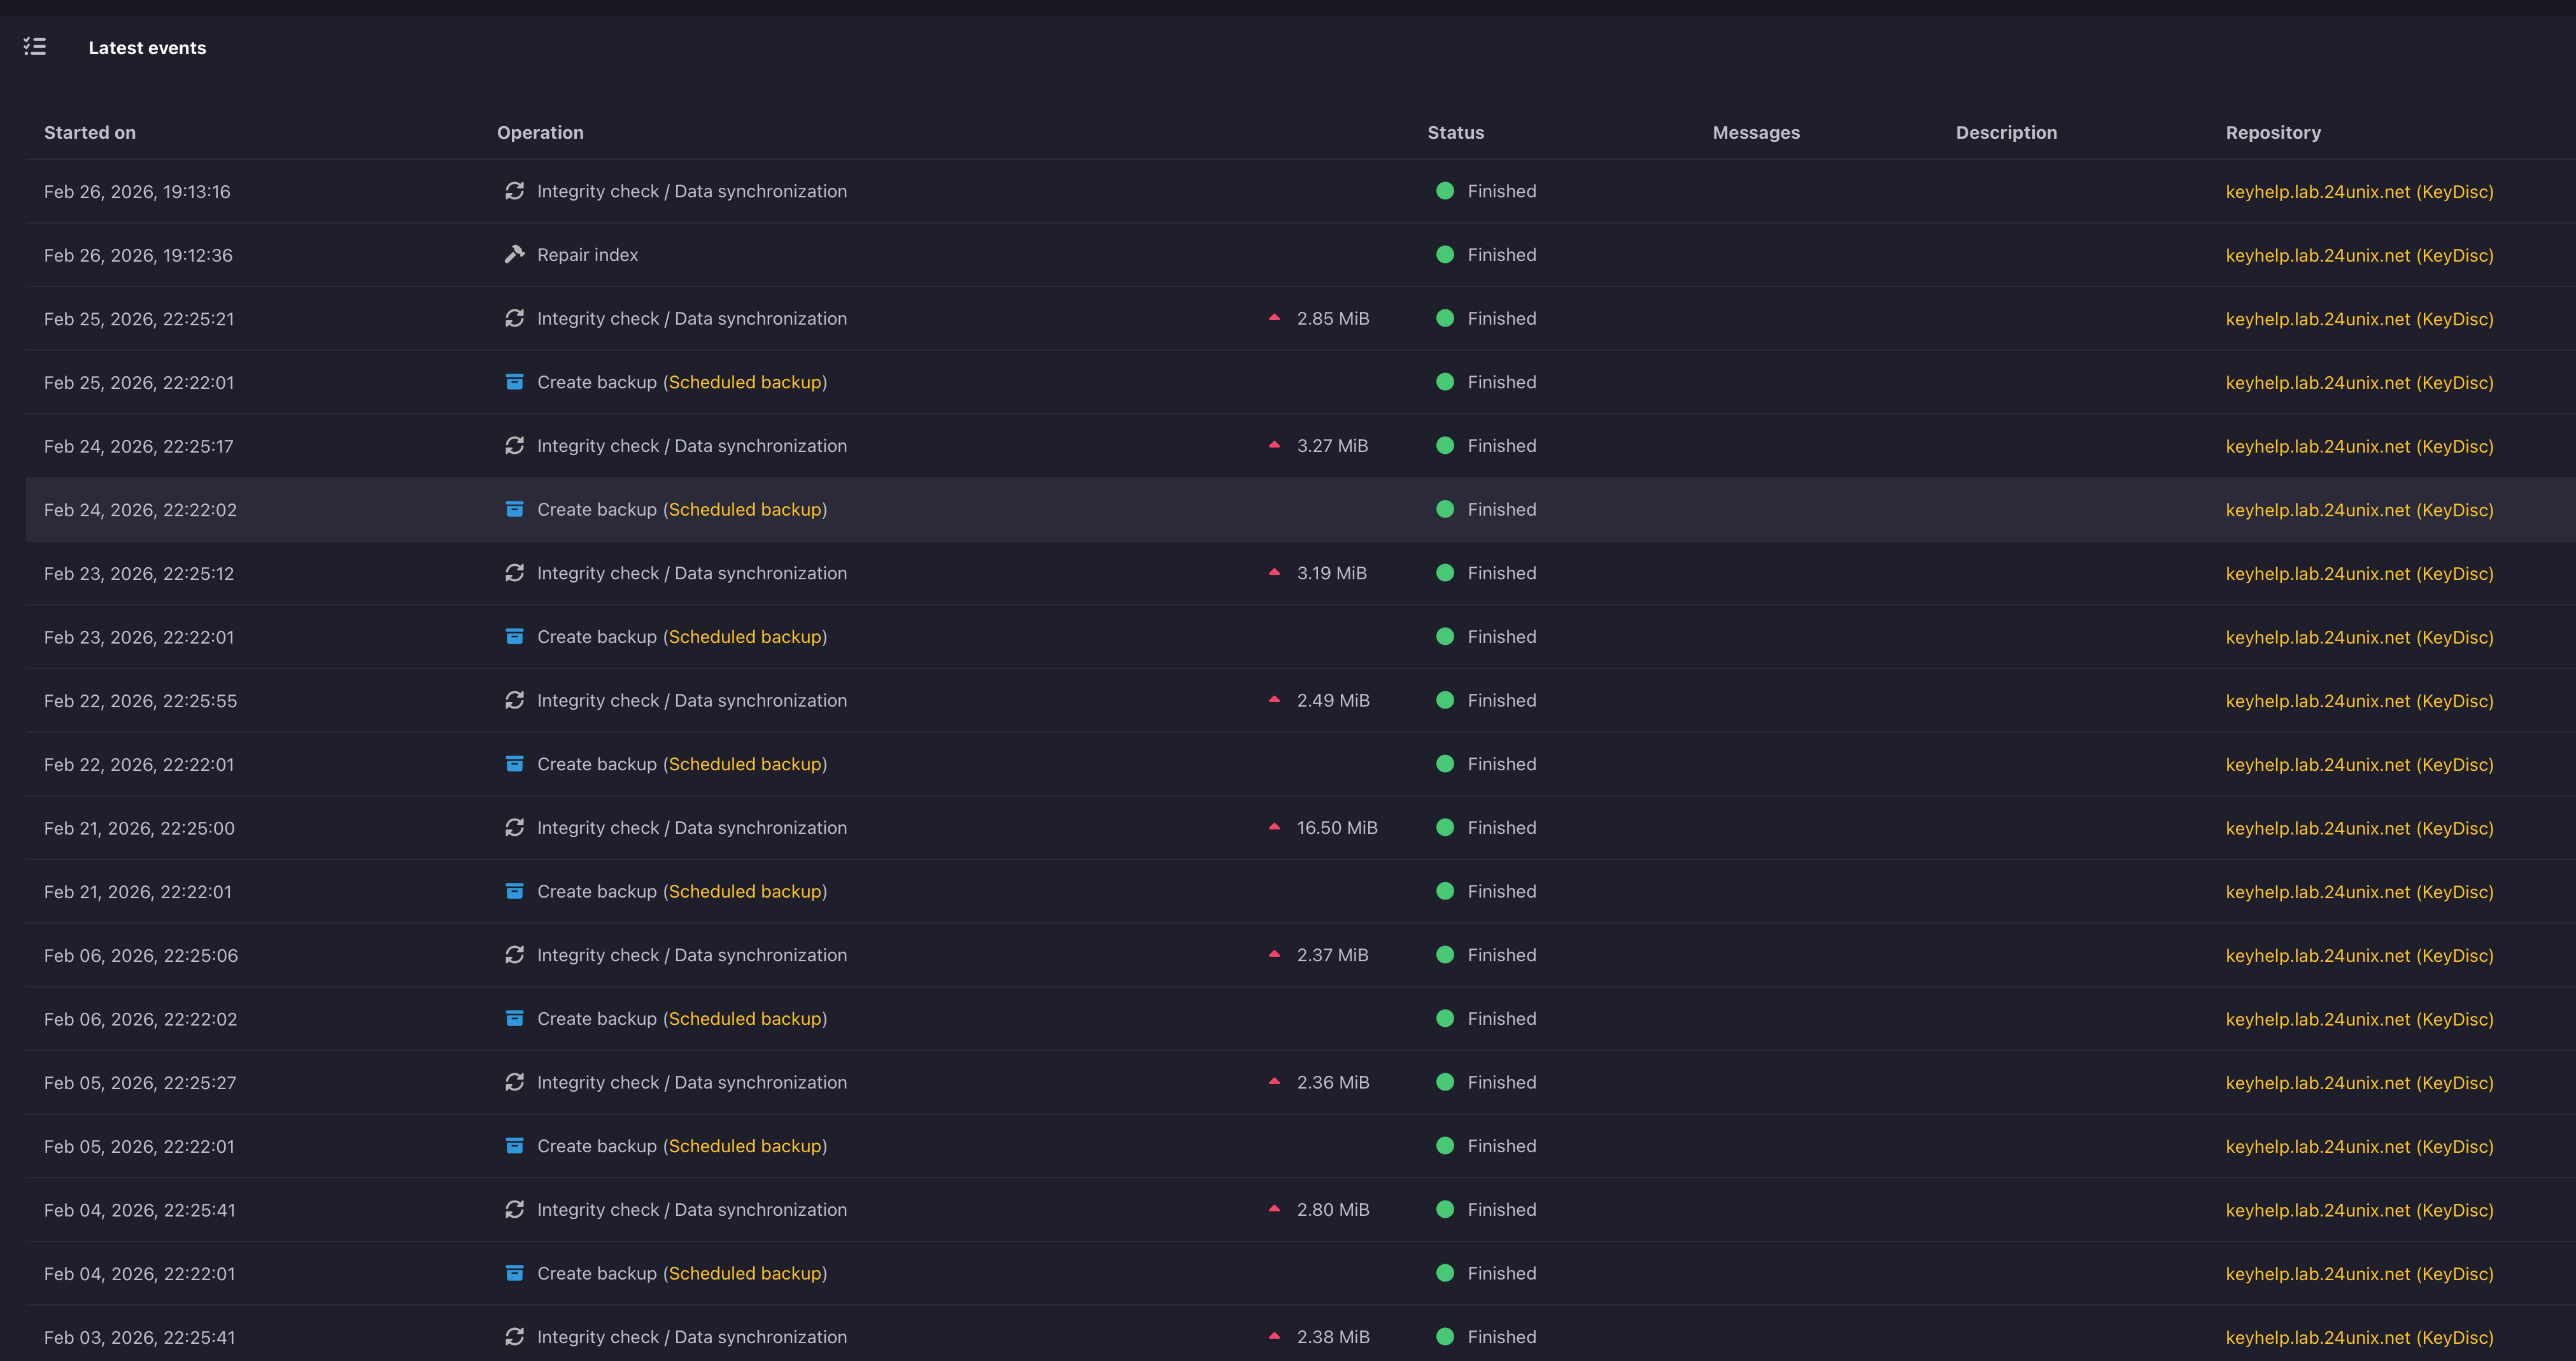Open Scheduled backup link on Feb 24 row
Image resolution: width=2576 pixels, height=1361 pixels.
click(x=745, y=509)
